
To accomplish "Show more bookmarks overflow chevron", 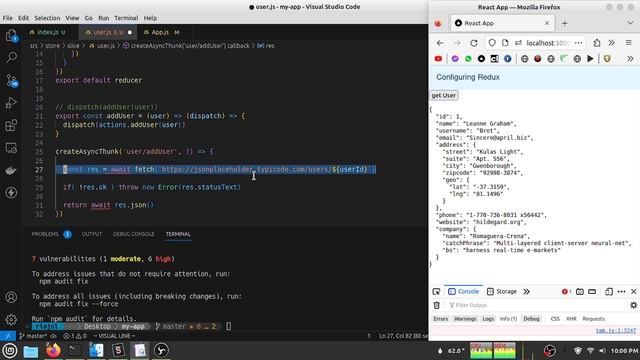I will point(630,59).
